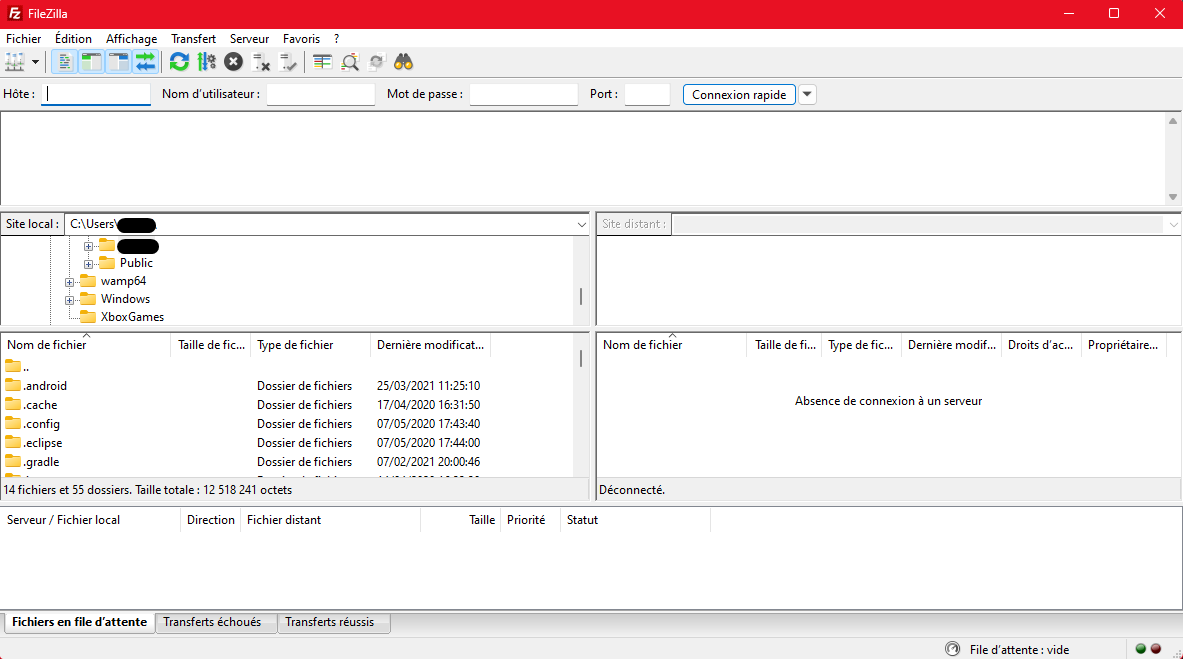
Task: Click the directory comparison icon
Action: (x=350, y=62)
